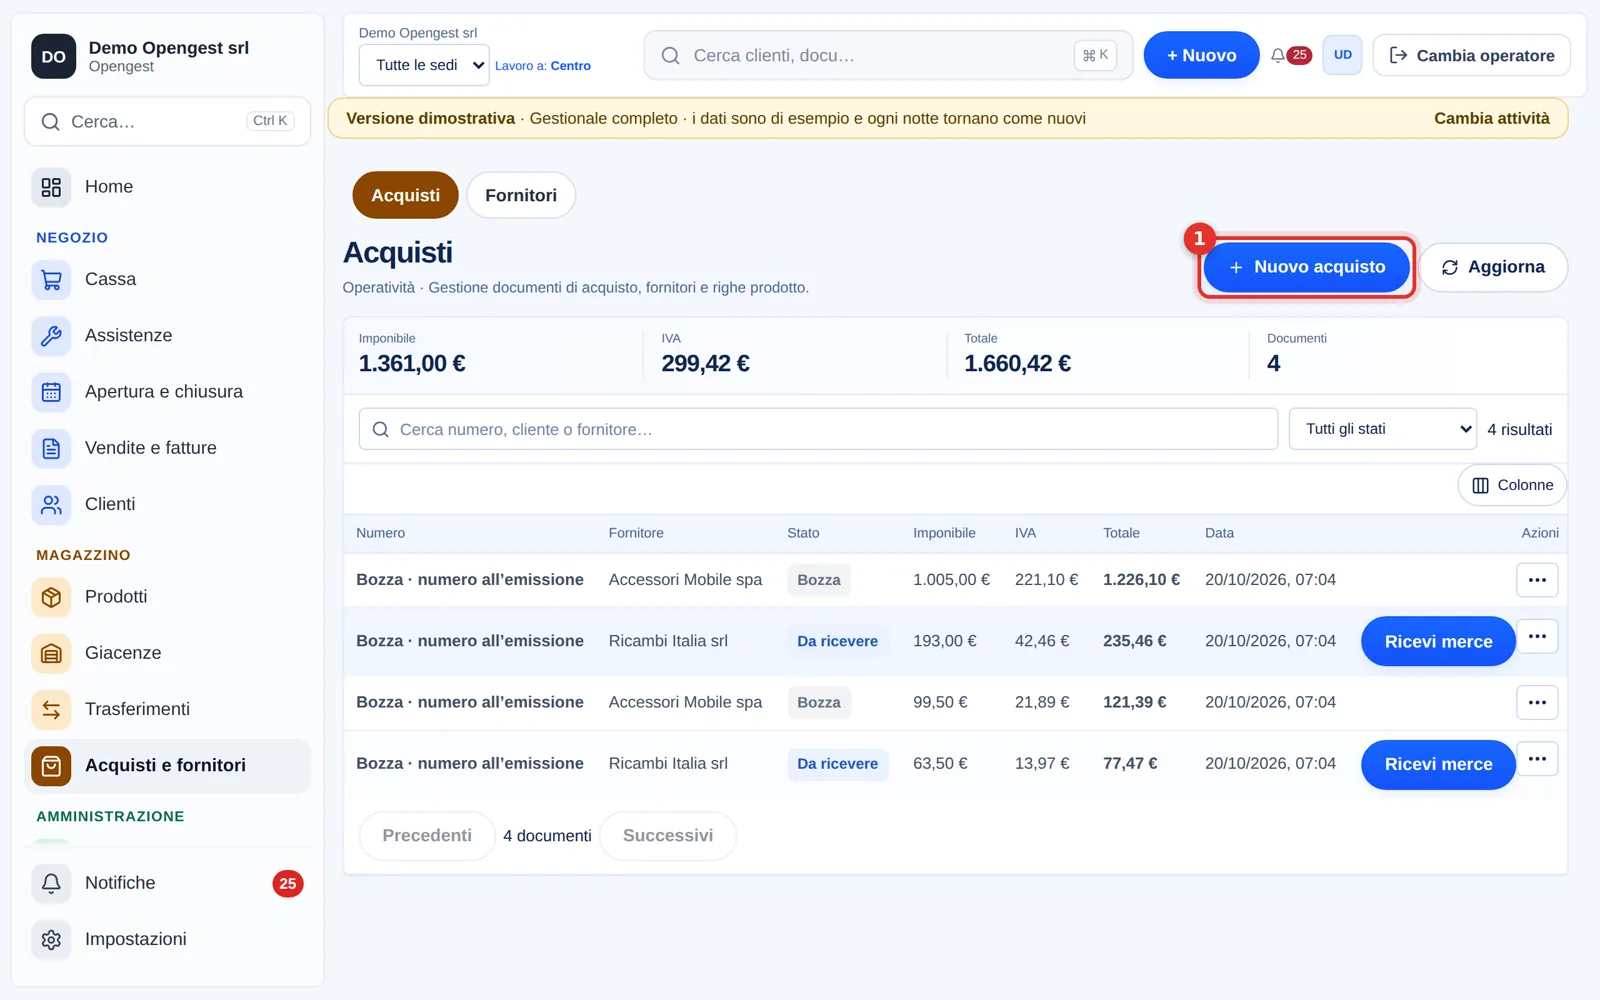
Task: Open actions menu for 235,46 € row
Action: click(x=1537, y=636)
